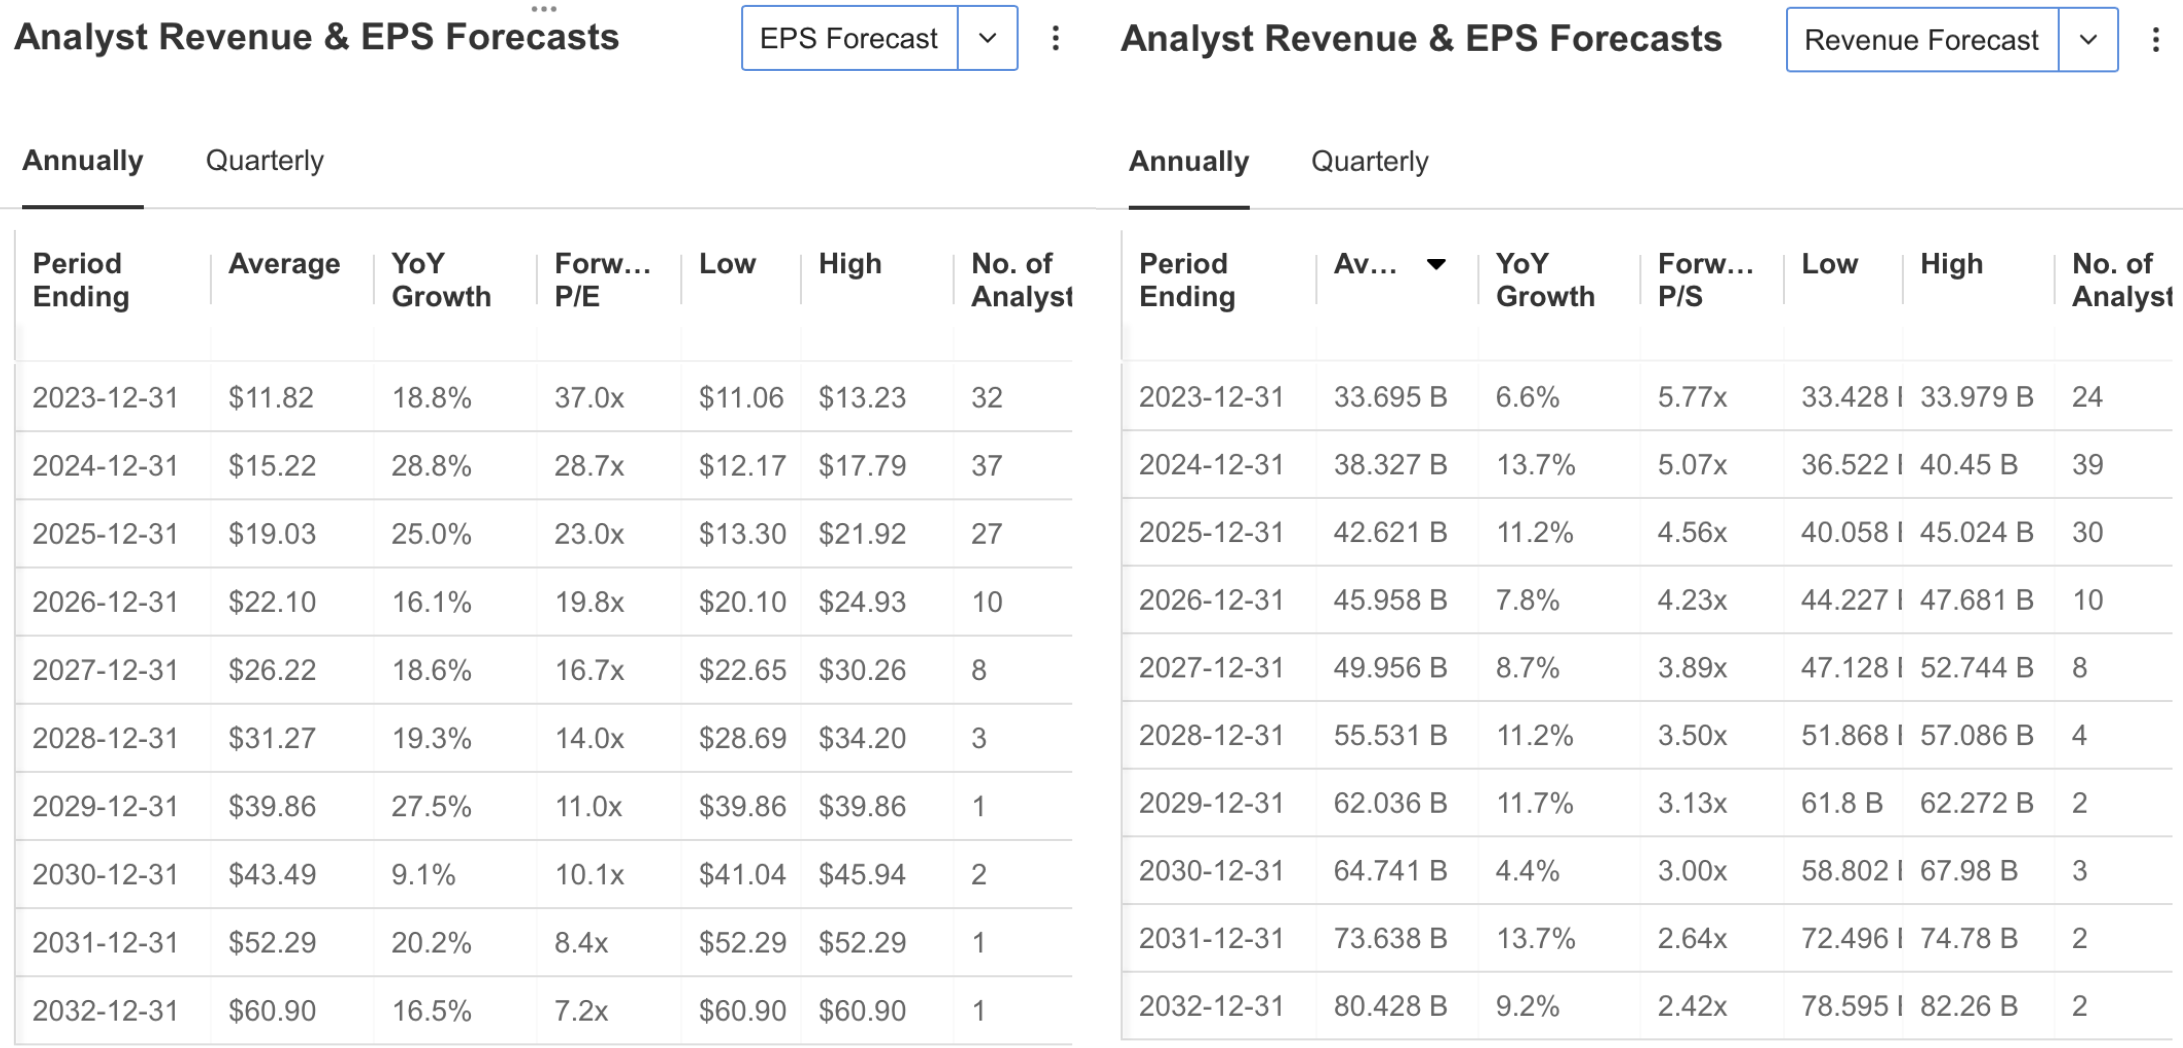The image size is (2183, 1048).
Task: Click the 25.0% YoY growth cell
Action: coord(431,534)
